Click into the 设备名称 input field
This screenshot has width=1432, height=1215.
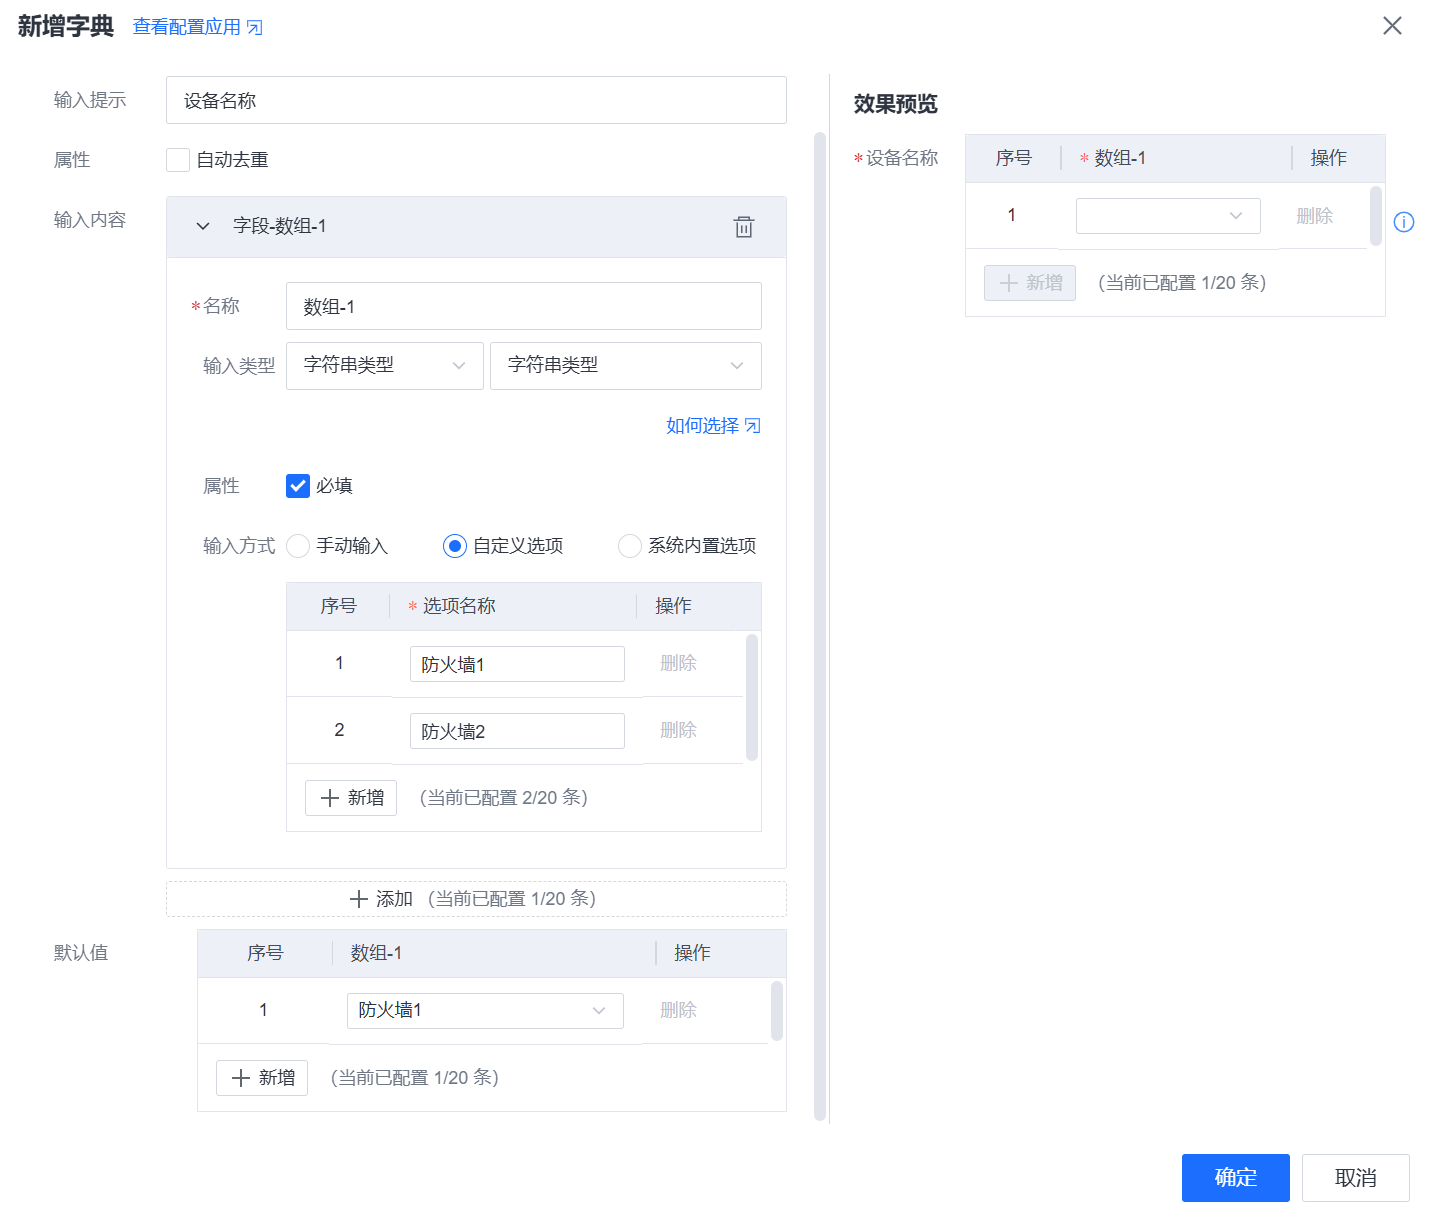pos(476,101)
